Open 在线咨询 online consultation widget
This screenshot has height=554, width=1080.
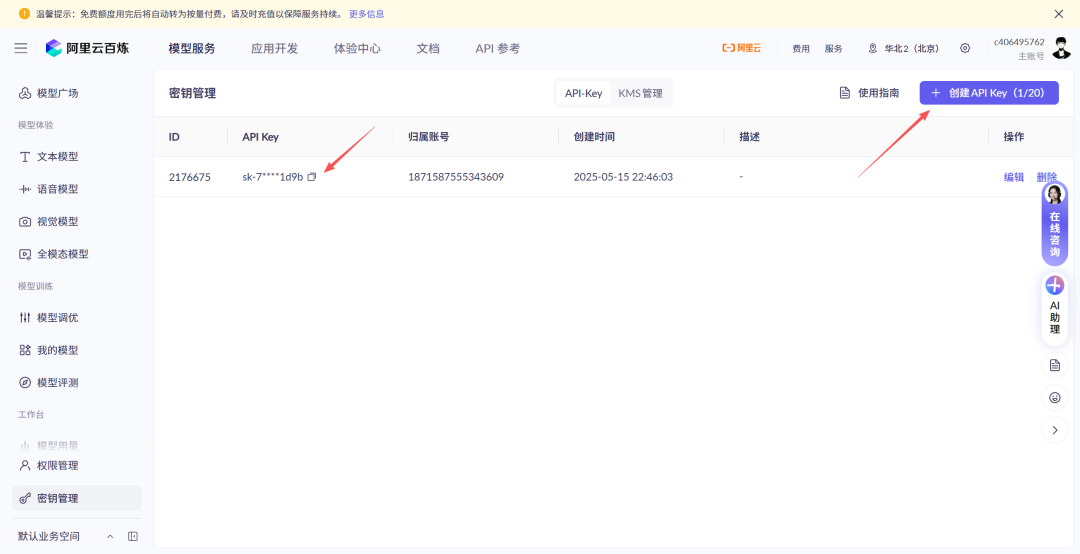1054,225
